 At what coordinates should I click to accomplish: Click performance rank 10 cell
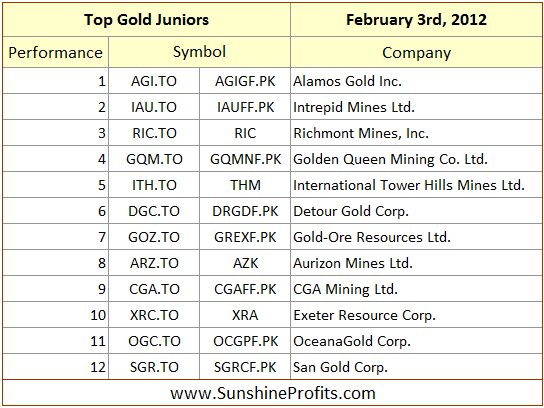(56, 315)
